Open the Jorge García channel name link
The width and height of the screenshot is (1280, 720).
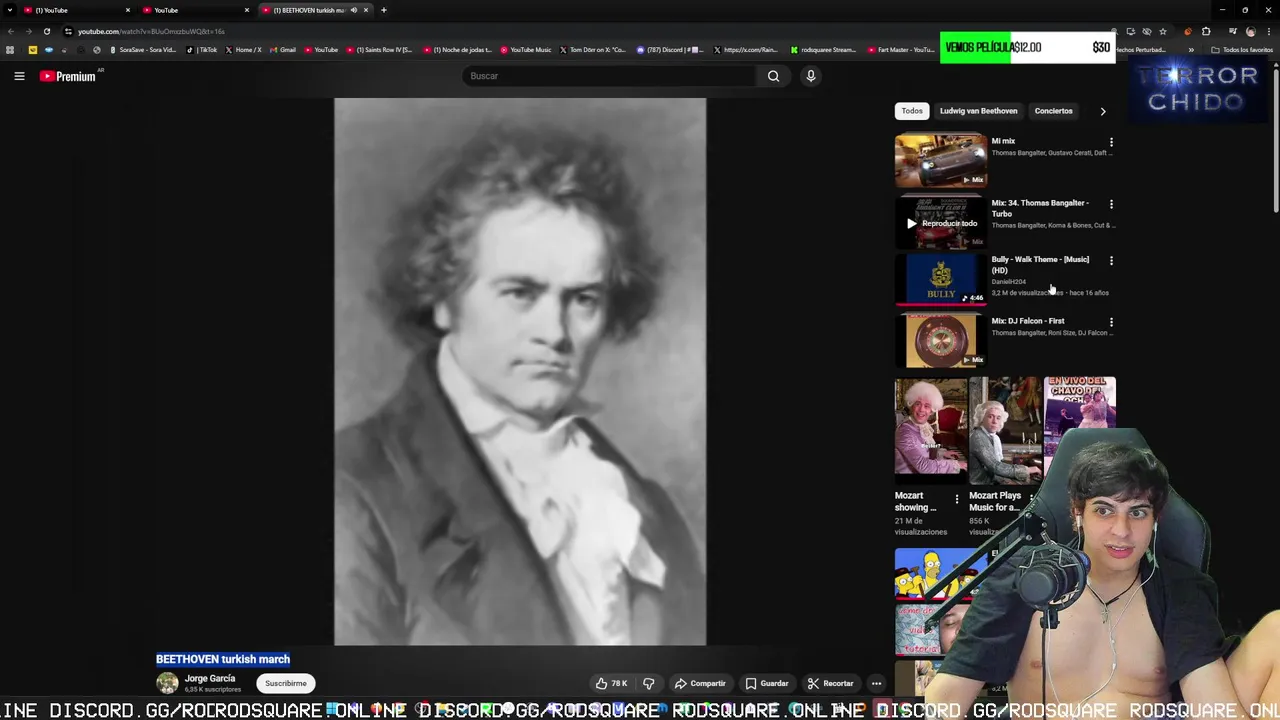pyautogui.click(x=210, y=678)
